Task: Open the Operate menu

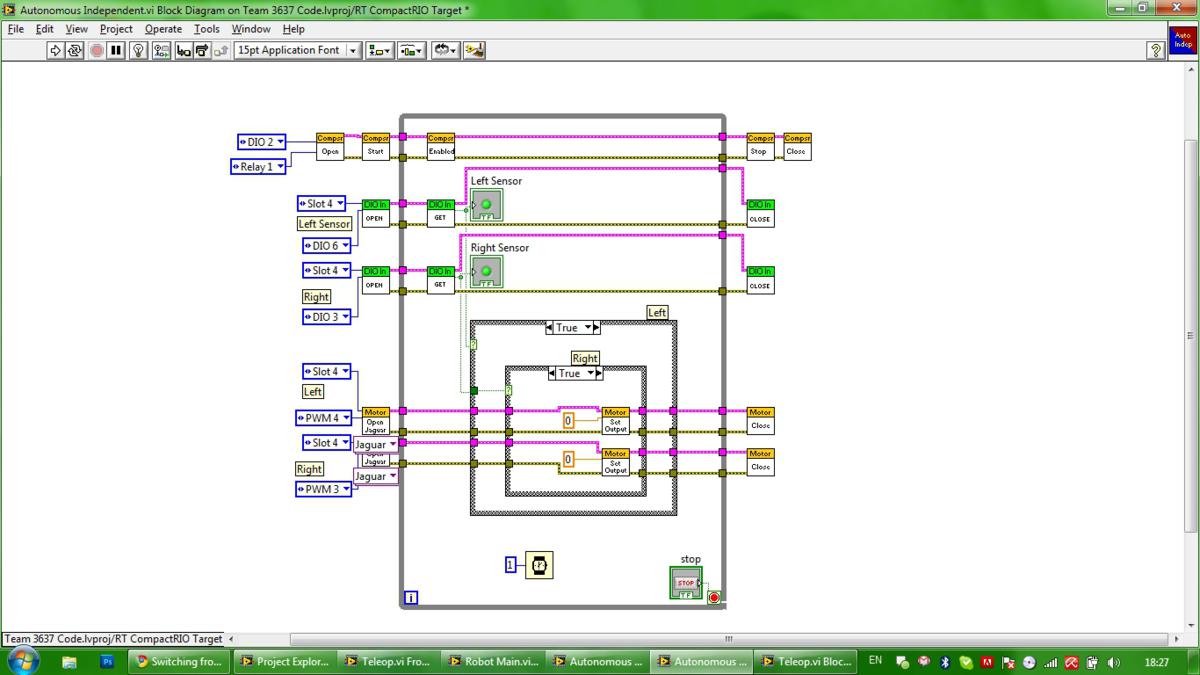Action: tap(164, 29)
